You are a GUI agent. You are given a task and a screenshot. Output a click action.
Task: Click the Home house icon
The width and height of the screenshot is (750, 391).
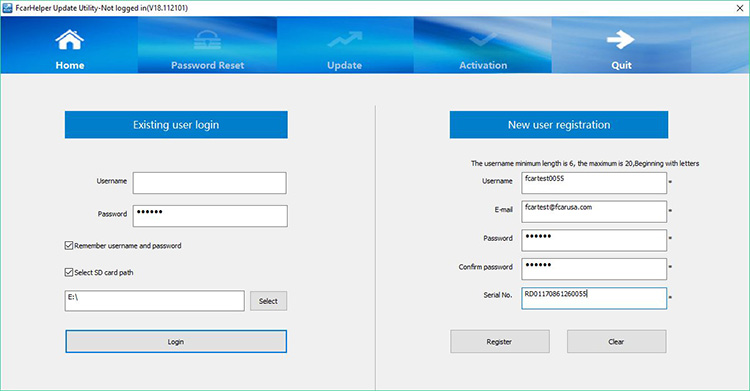click(70, 40)
